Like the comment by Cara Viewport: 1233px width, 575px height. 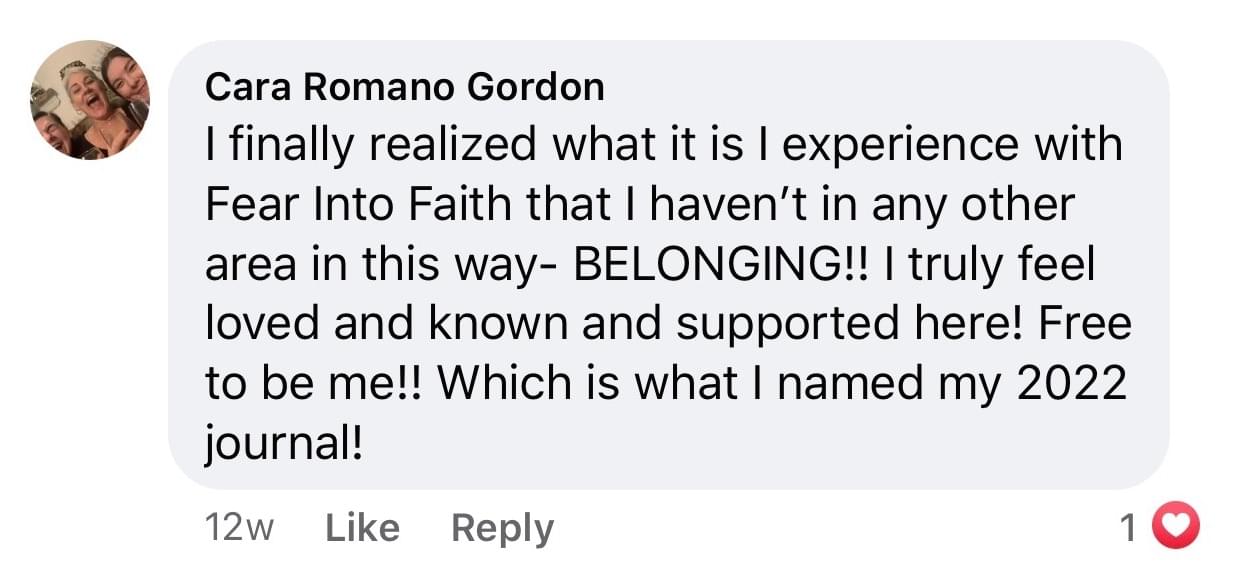click(x=362, y=528)
